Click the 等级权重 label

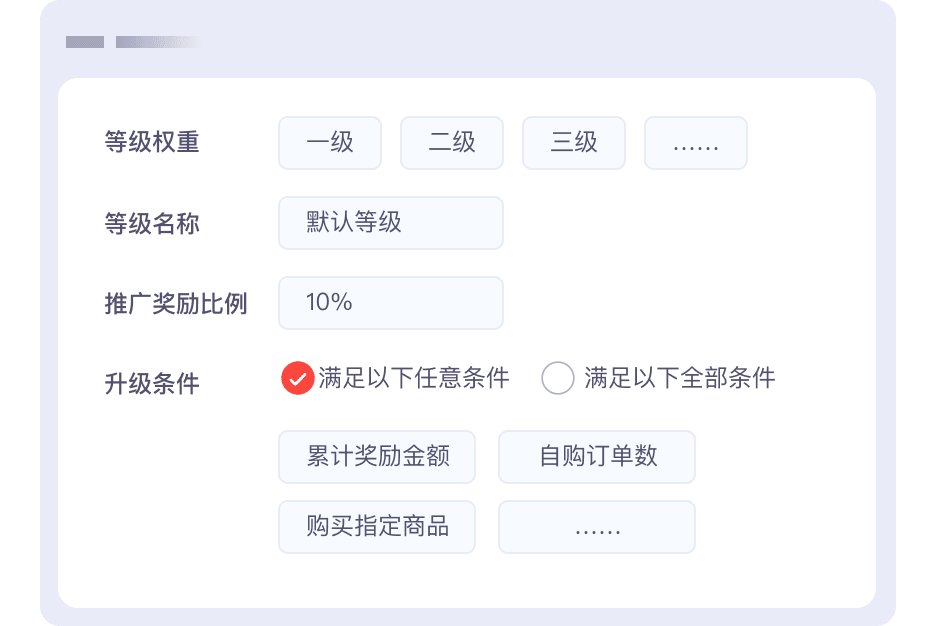(152, 143)
